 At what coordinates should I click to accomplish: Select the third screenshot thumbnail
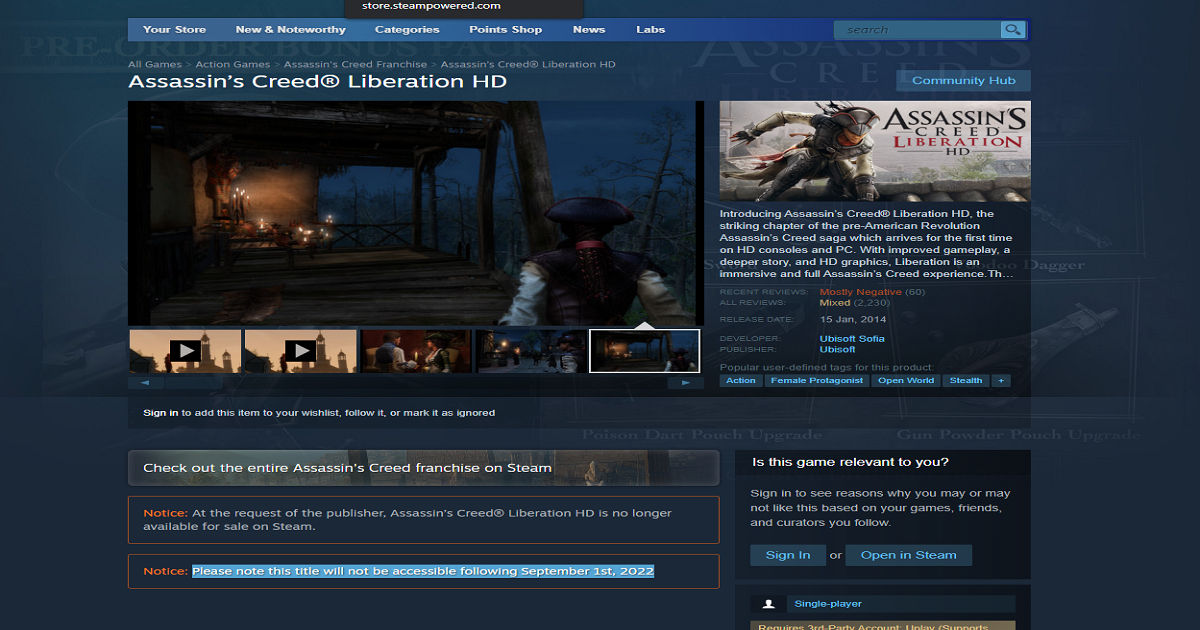(415, 351)
